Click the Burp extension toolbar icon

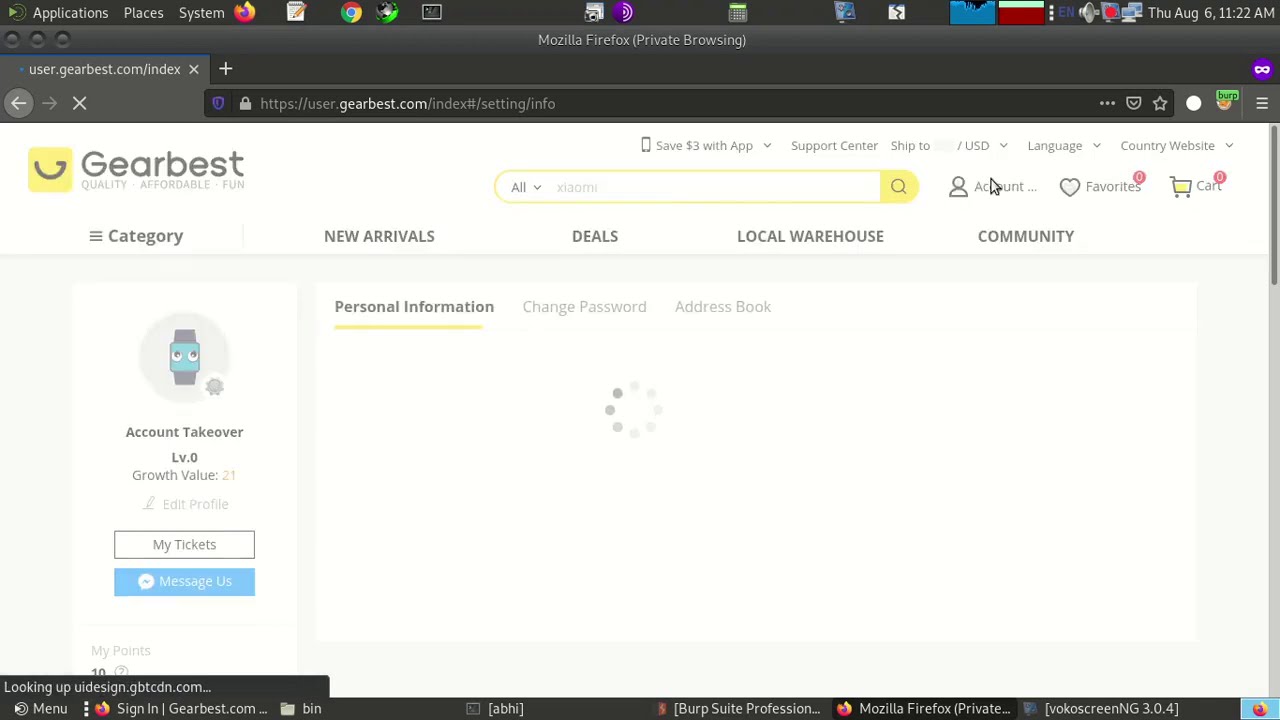[1226, 103]
